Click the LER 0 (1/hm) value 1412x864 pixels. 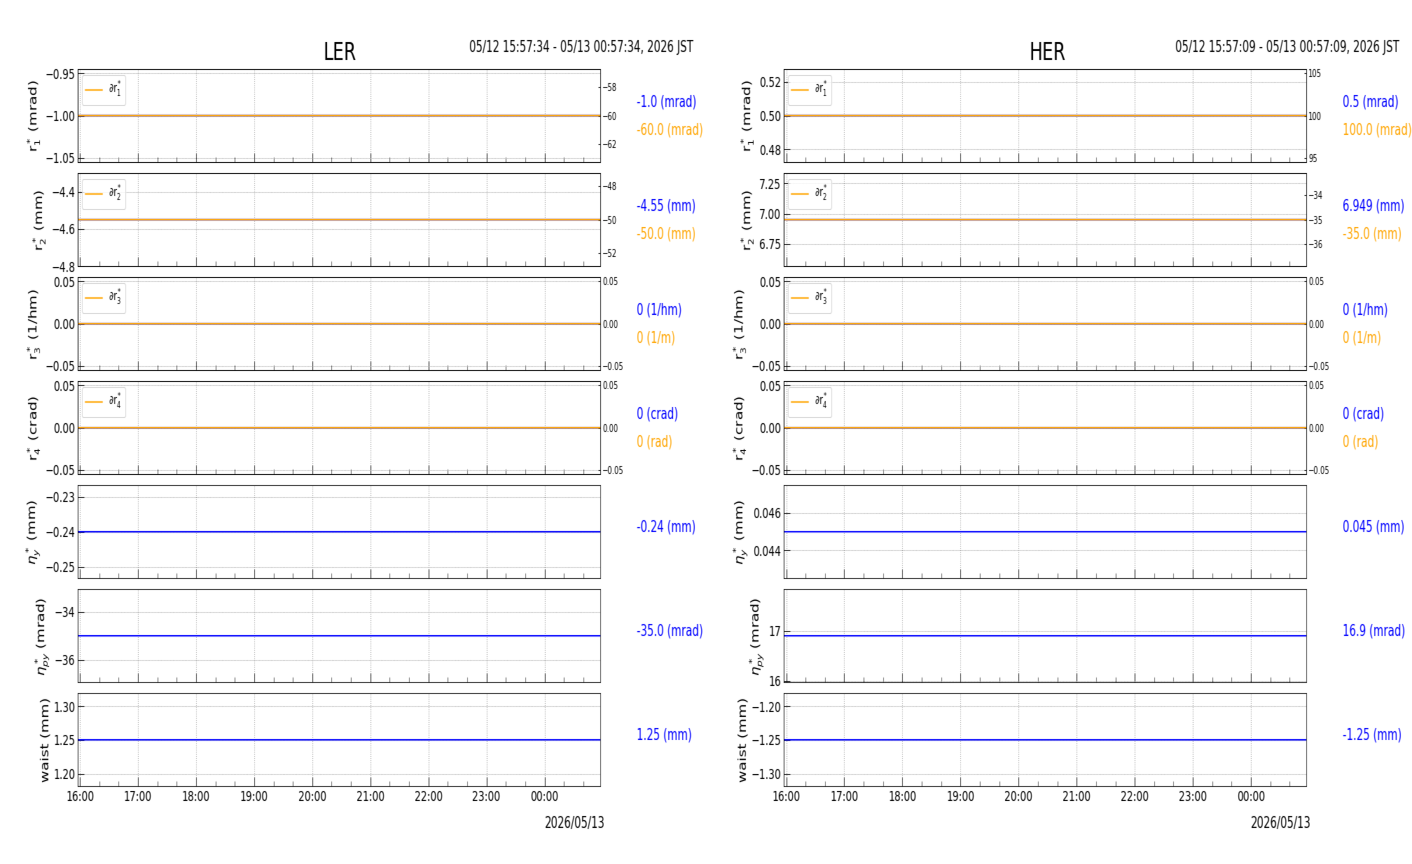(659, 310)
